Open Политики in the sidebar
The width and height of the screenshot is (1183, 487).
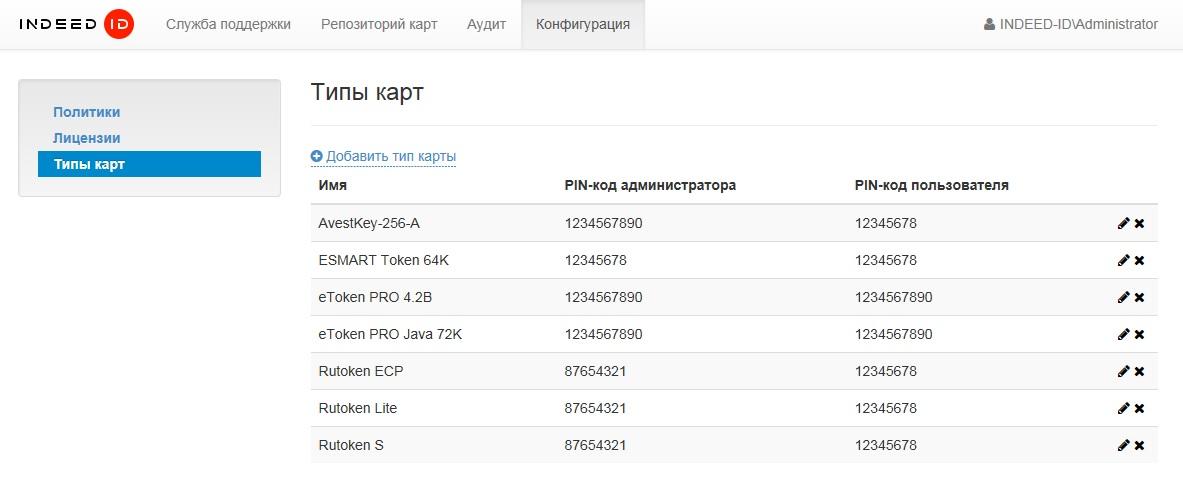tap(87, 112)
